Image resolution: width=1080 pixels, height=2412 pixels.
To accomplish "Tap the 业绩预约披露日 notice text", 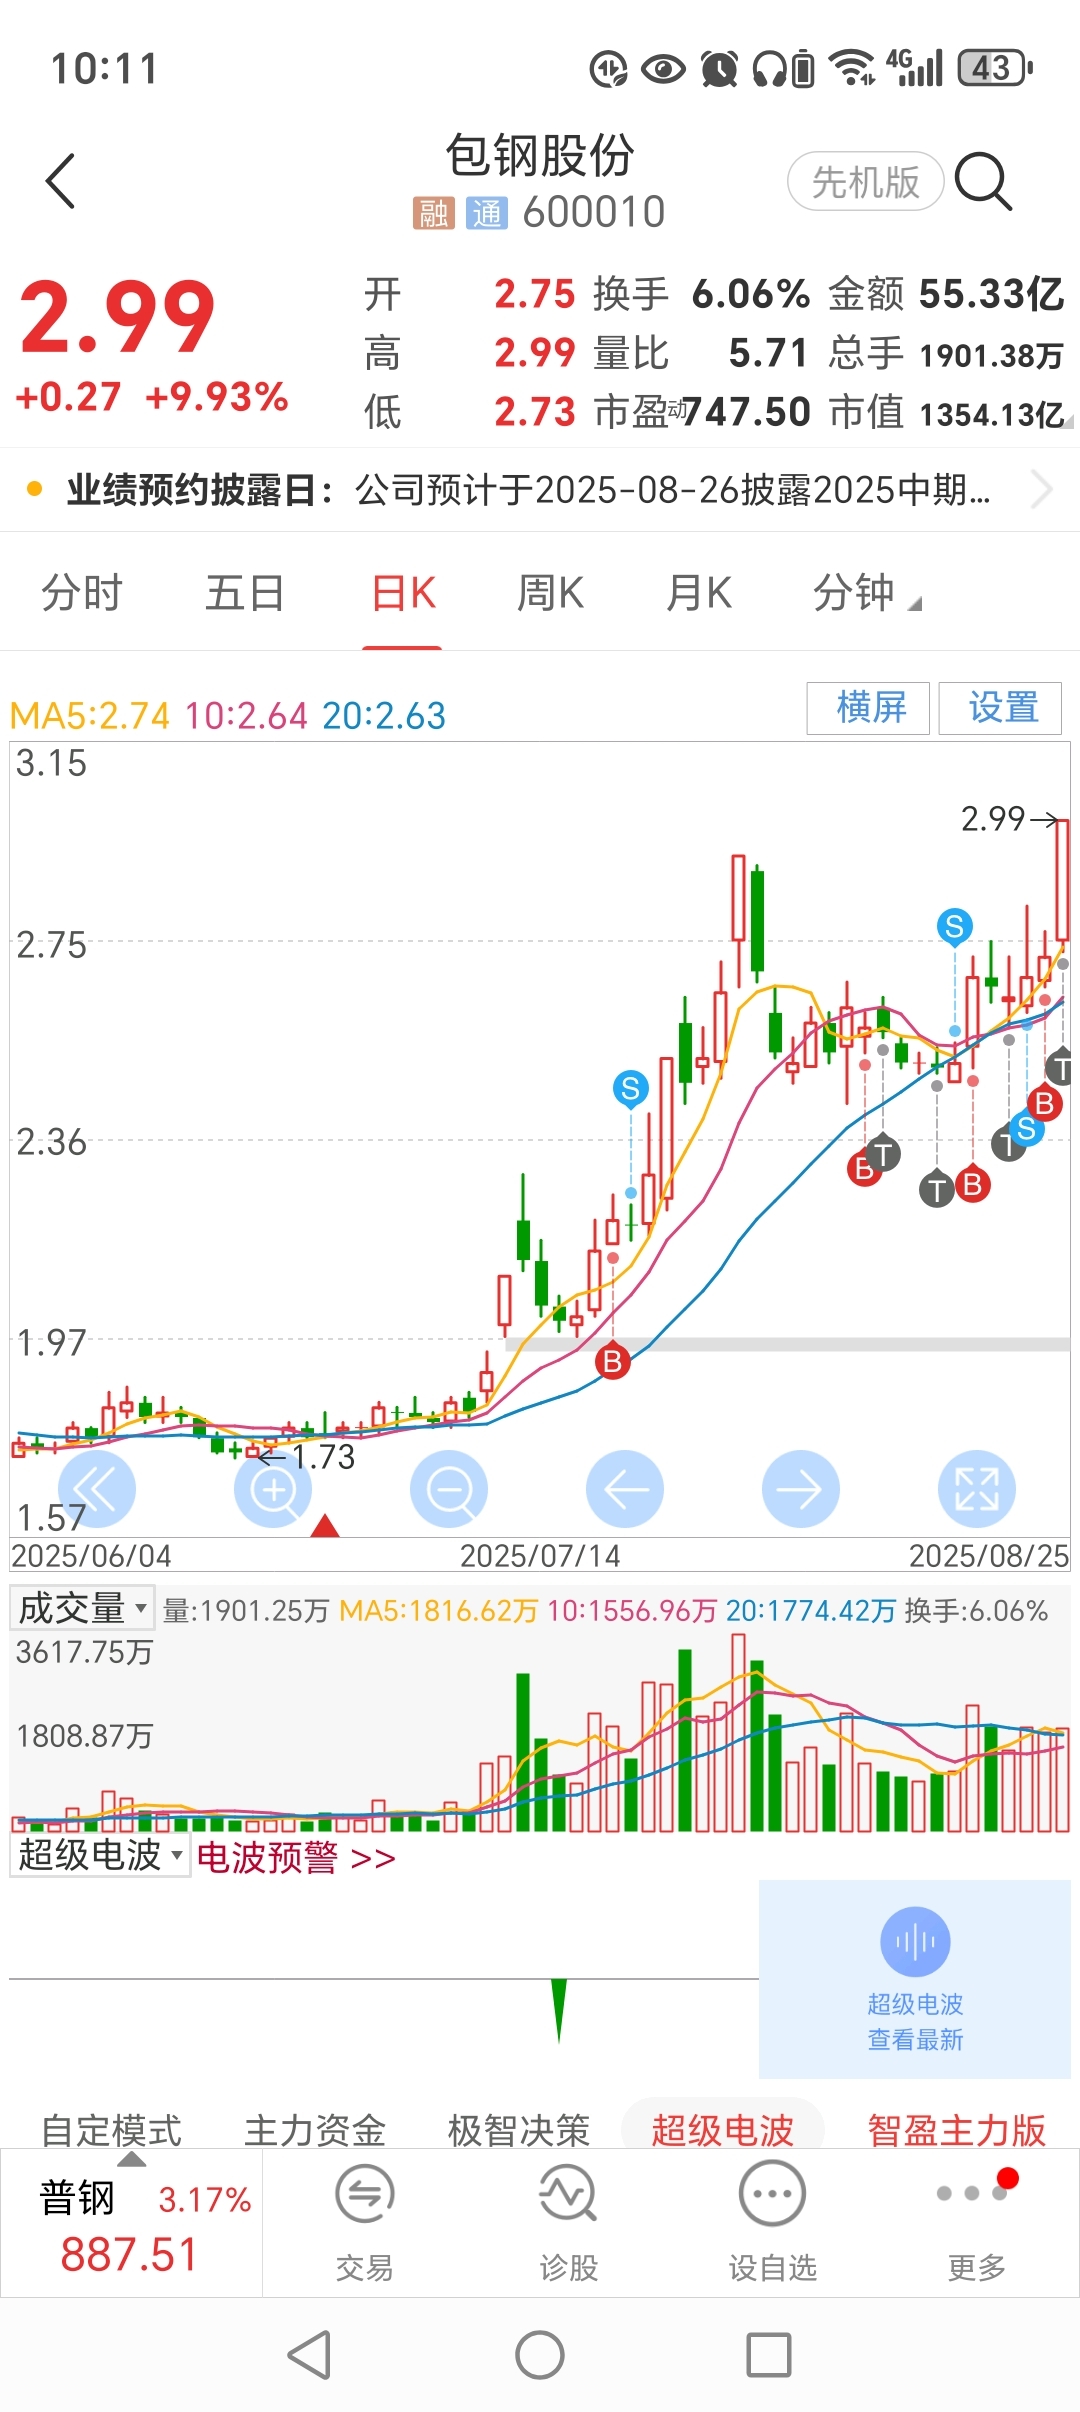I will (528, 490).
